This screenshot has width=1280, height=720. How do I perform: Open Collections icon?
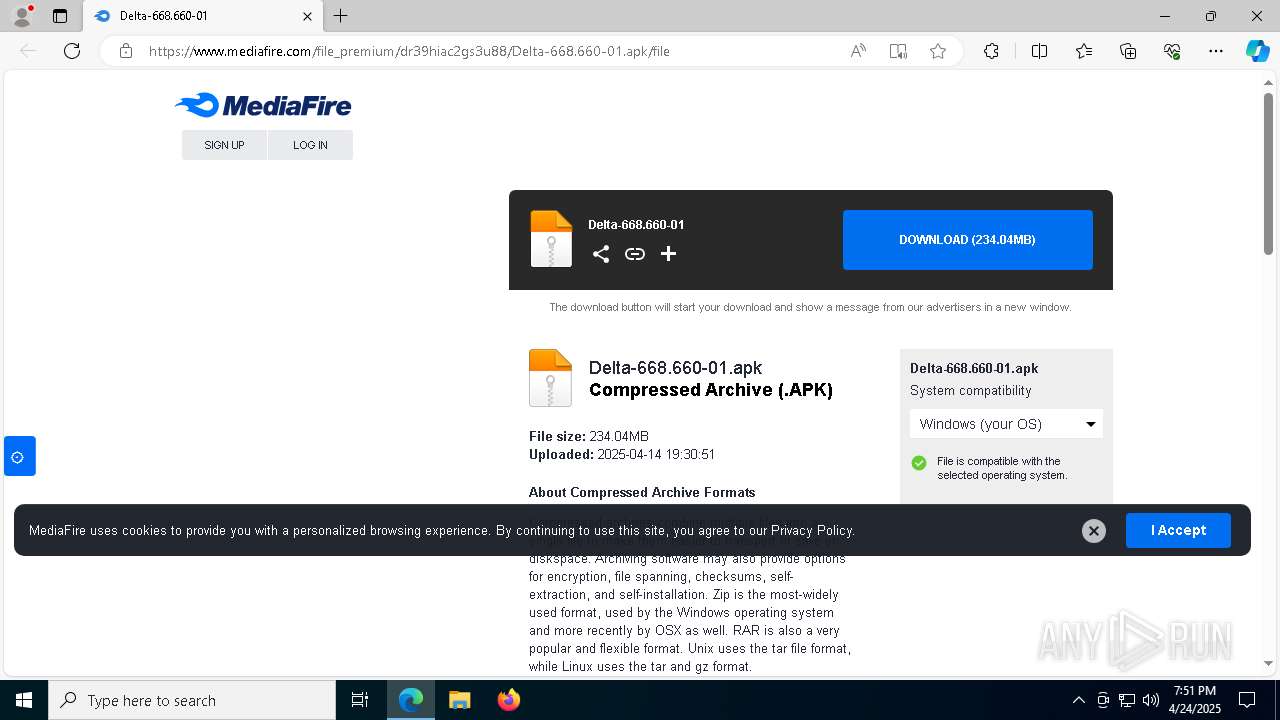click(1128, 51)
